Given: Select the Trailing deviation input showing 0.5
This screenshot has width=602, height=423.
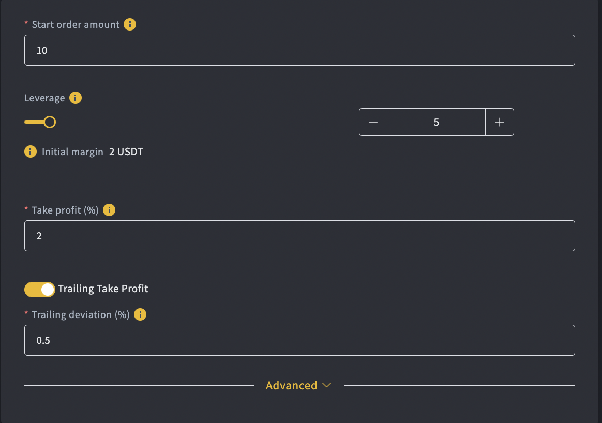Looking at the screenshot, I should click(x=299, y=340).
